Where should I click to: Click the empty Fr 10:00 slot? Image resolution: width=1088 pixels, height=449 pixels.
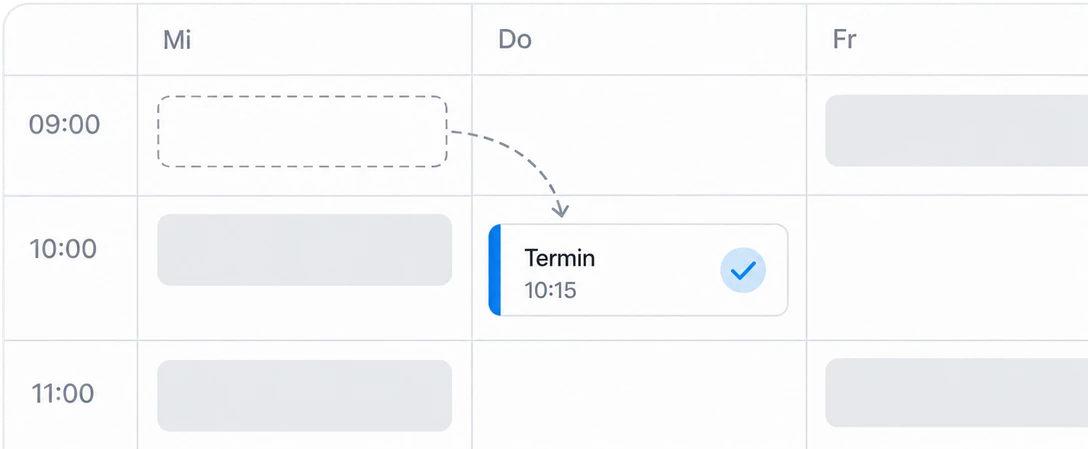coord(947,268)
